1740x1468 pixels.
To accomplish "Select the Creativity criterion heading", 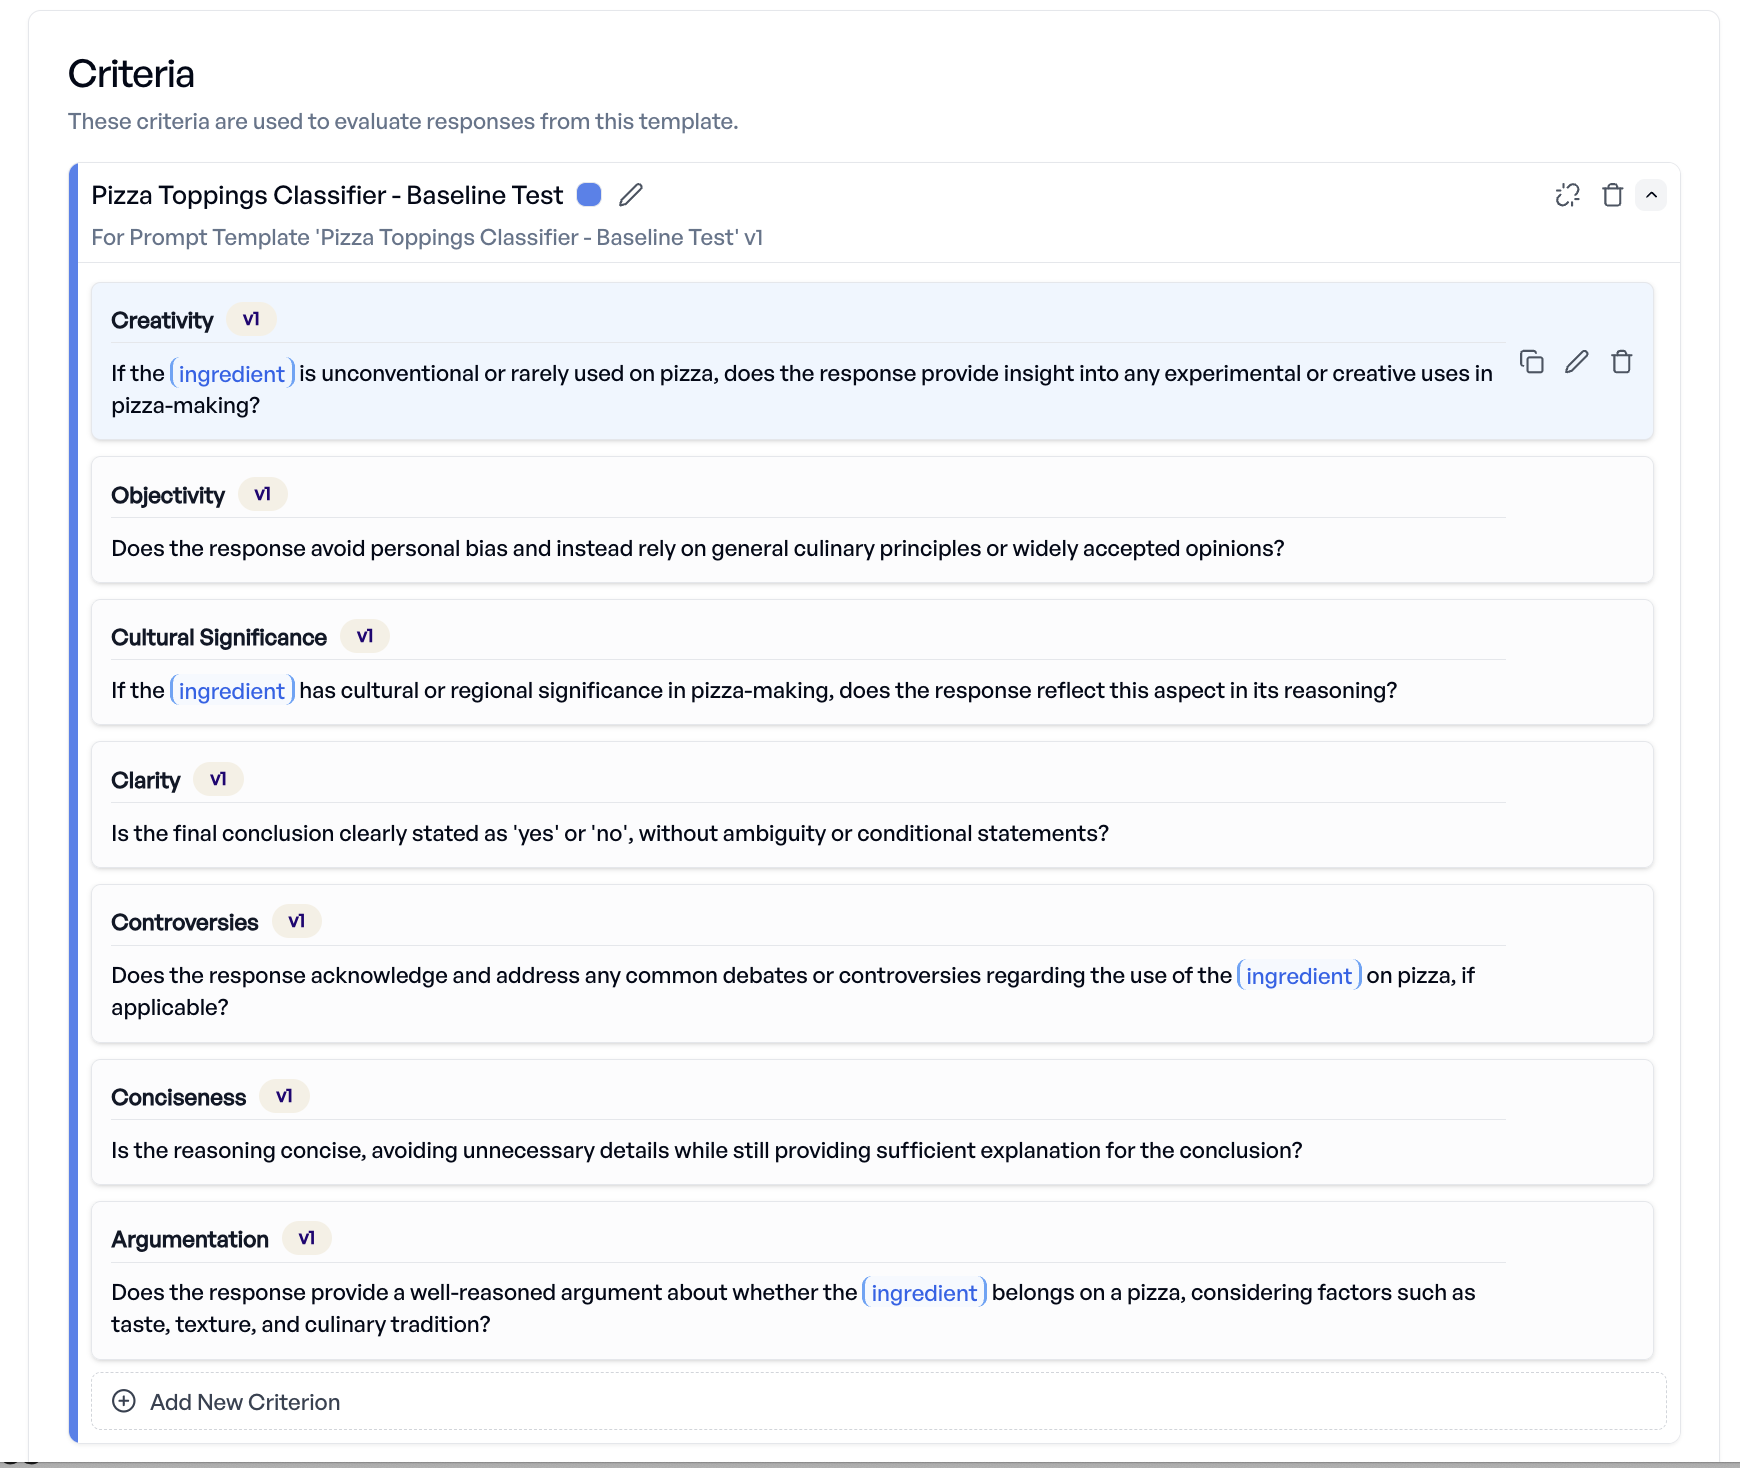I will tap(162, 320).
